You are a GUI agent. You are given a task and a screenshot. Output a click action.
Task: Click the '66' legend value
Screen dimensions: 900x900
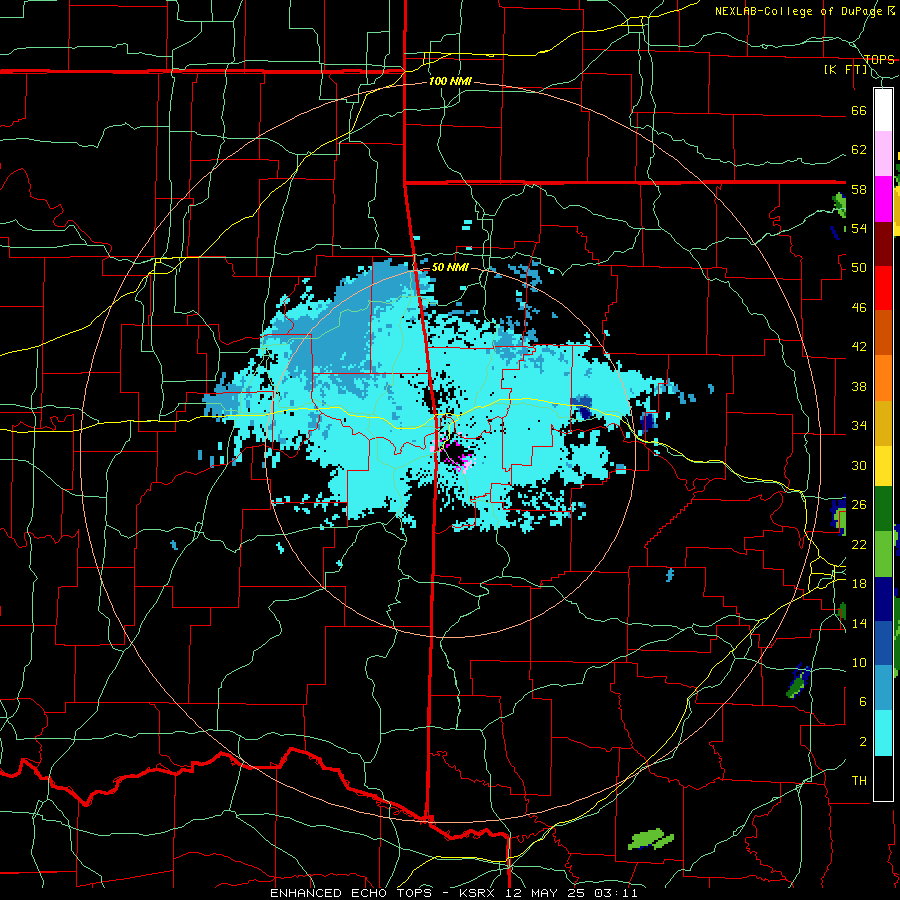tap(859, 110)
